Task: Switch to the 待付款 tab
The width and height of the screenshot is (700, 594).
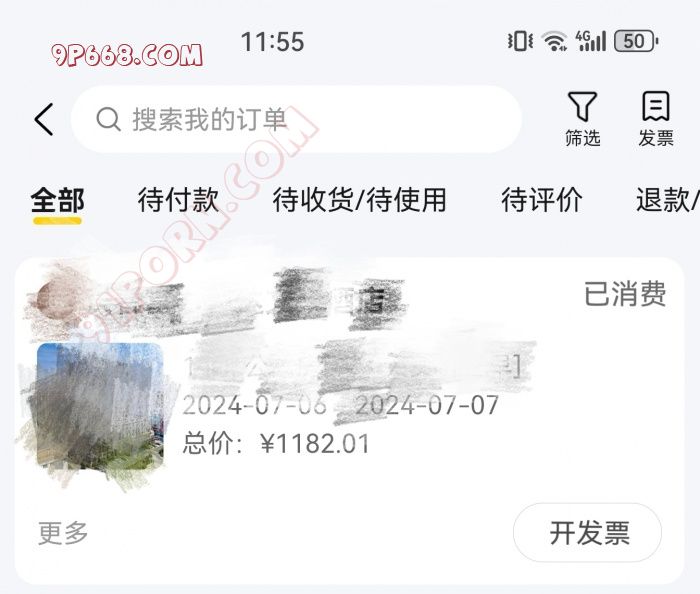Action: 178,199
